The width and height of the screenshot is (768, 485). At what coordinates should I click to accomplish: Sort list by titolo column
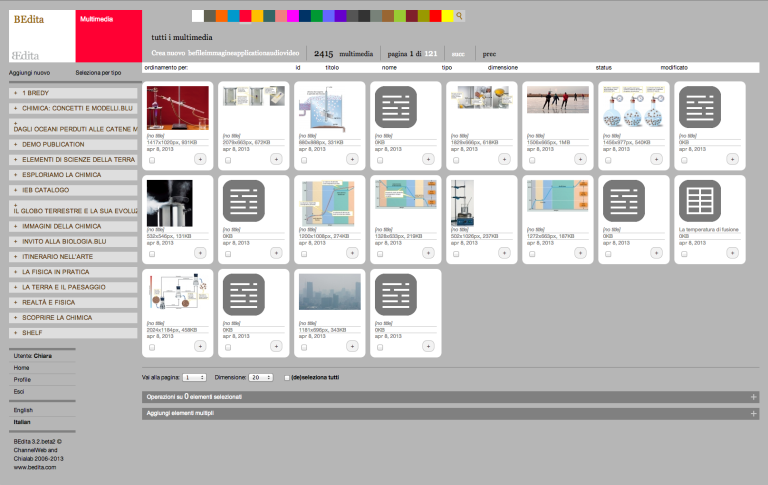(333, 67)
